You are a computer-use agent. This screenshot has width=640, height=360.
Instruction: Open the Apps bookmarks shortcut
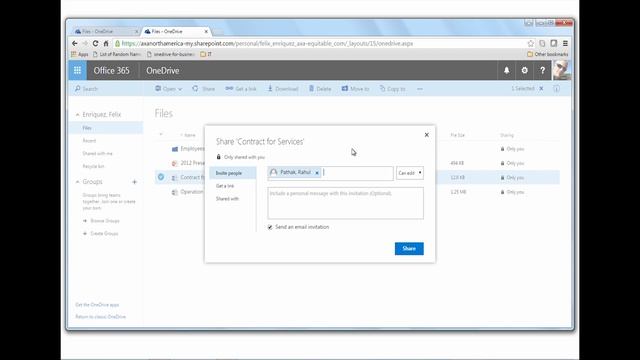click(80, 54)
